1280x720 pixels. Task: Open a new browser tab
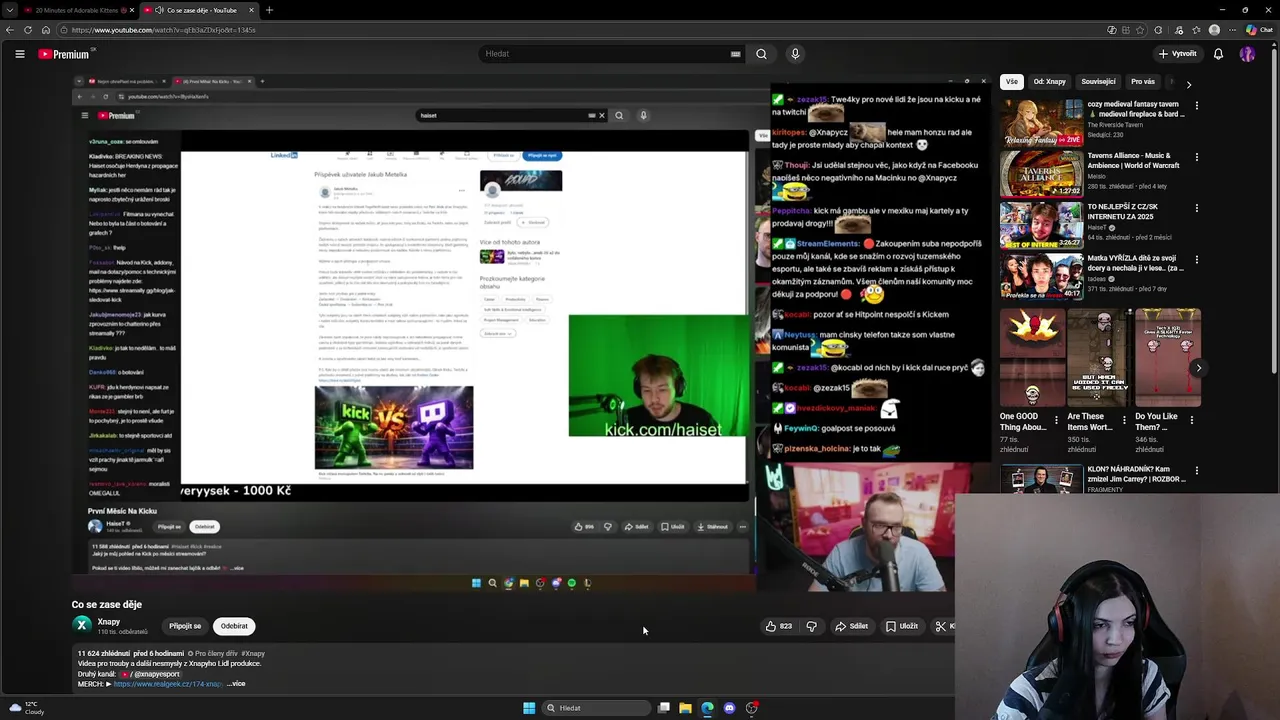(269, 10)
